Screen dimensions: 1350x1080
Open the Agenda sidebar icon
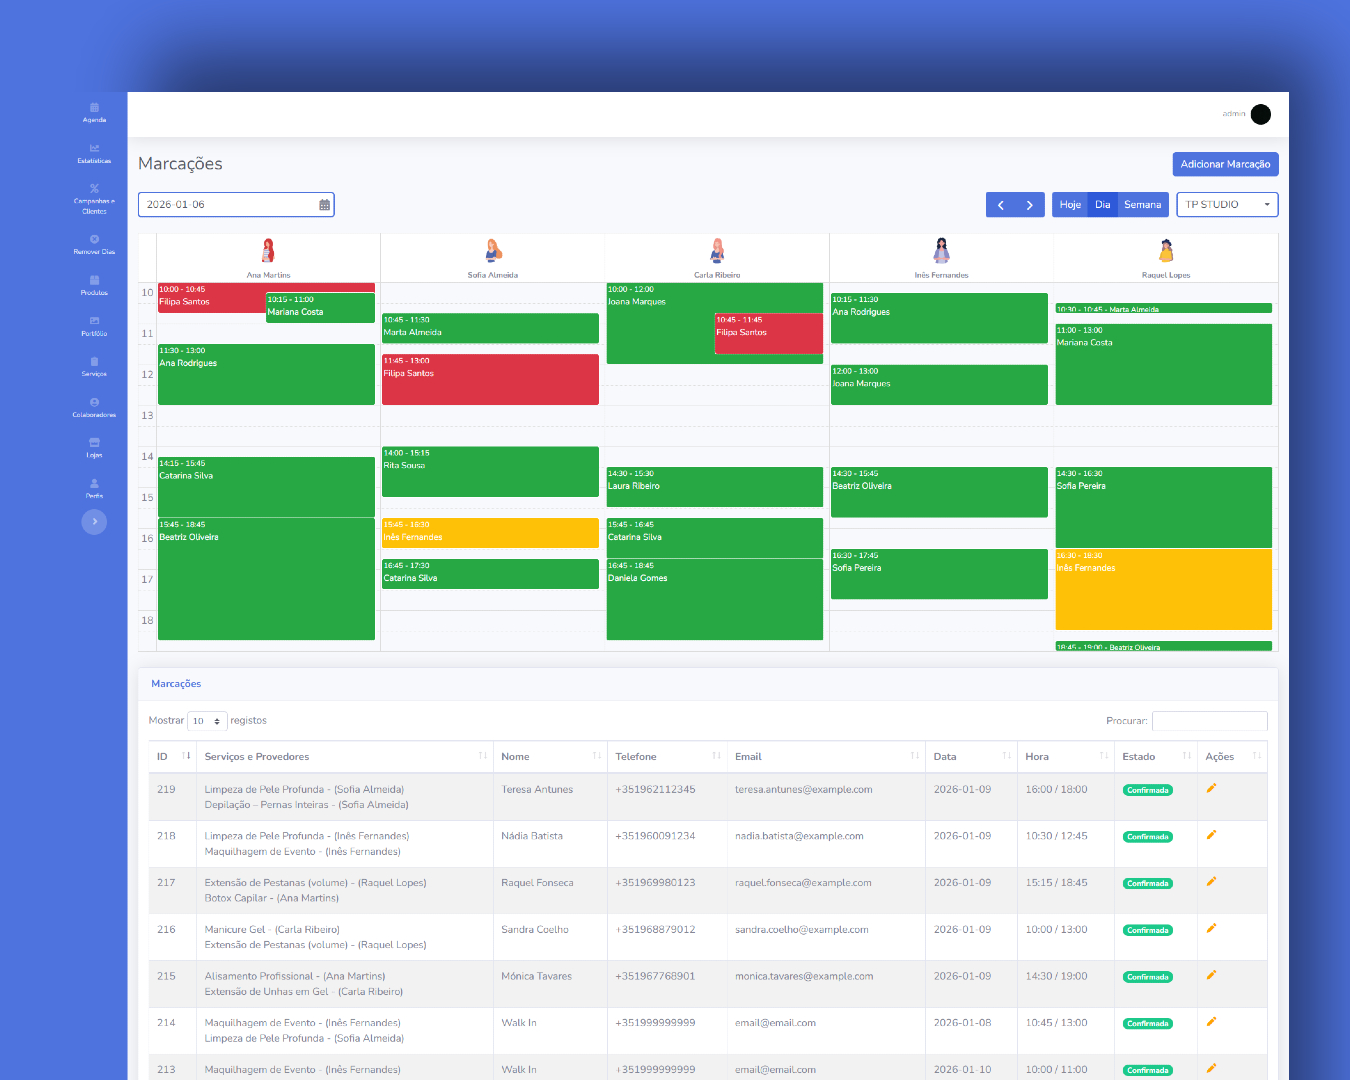tap(94, 112)
